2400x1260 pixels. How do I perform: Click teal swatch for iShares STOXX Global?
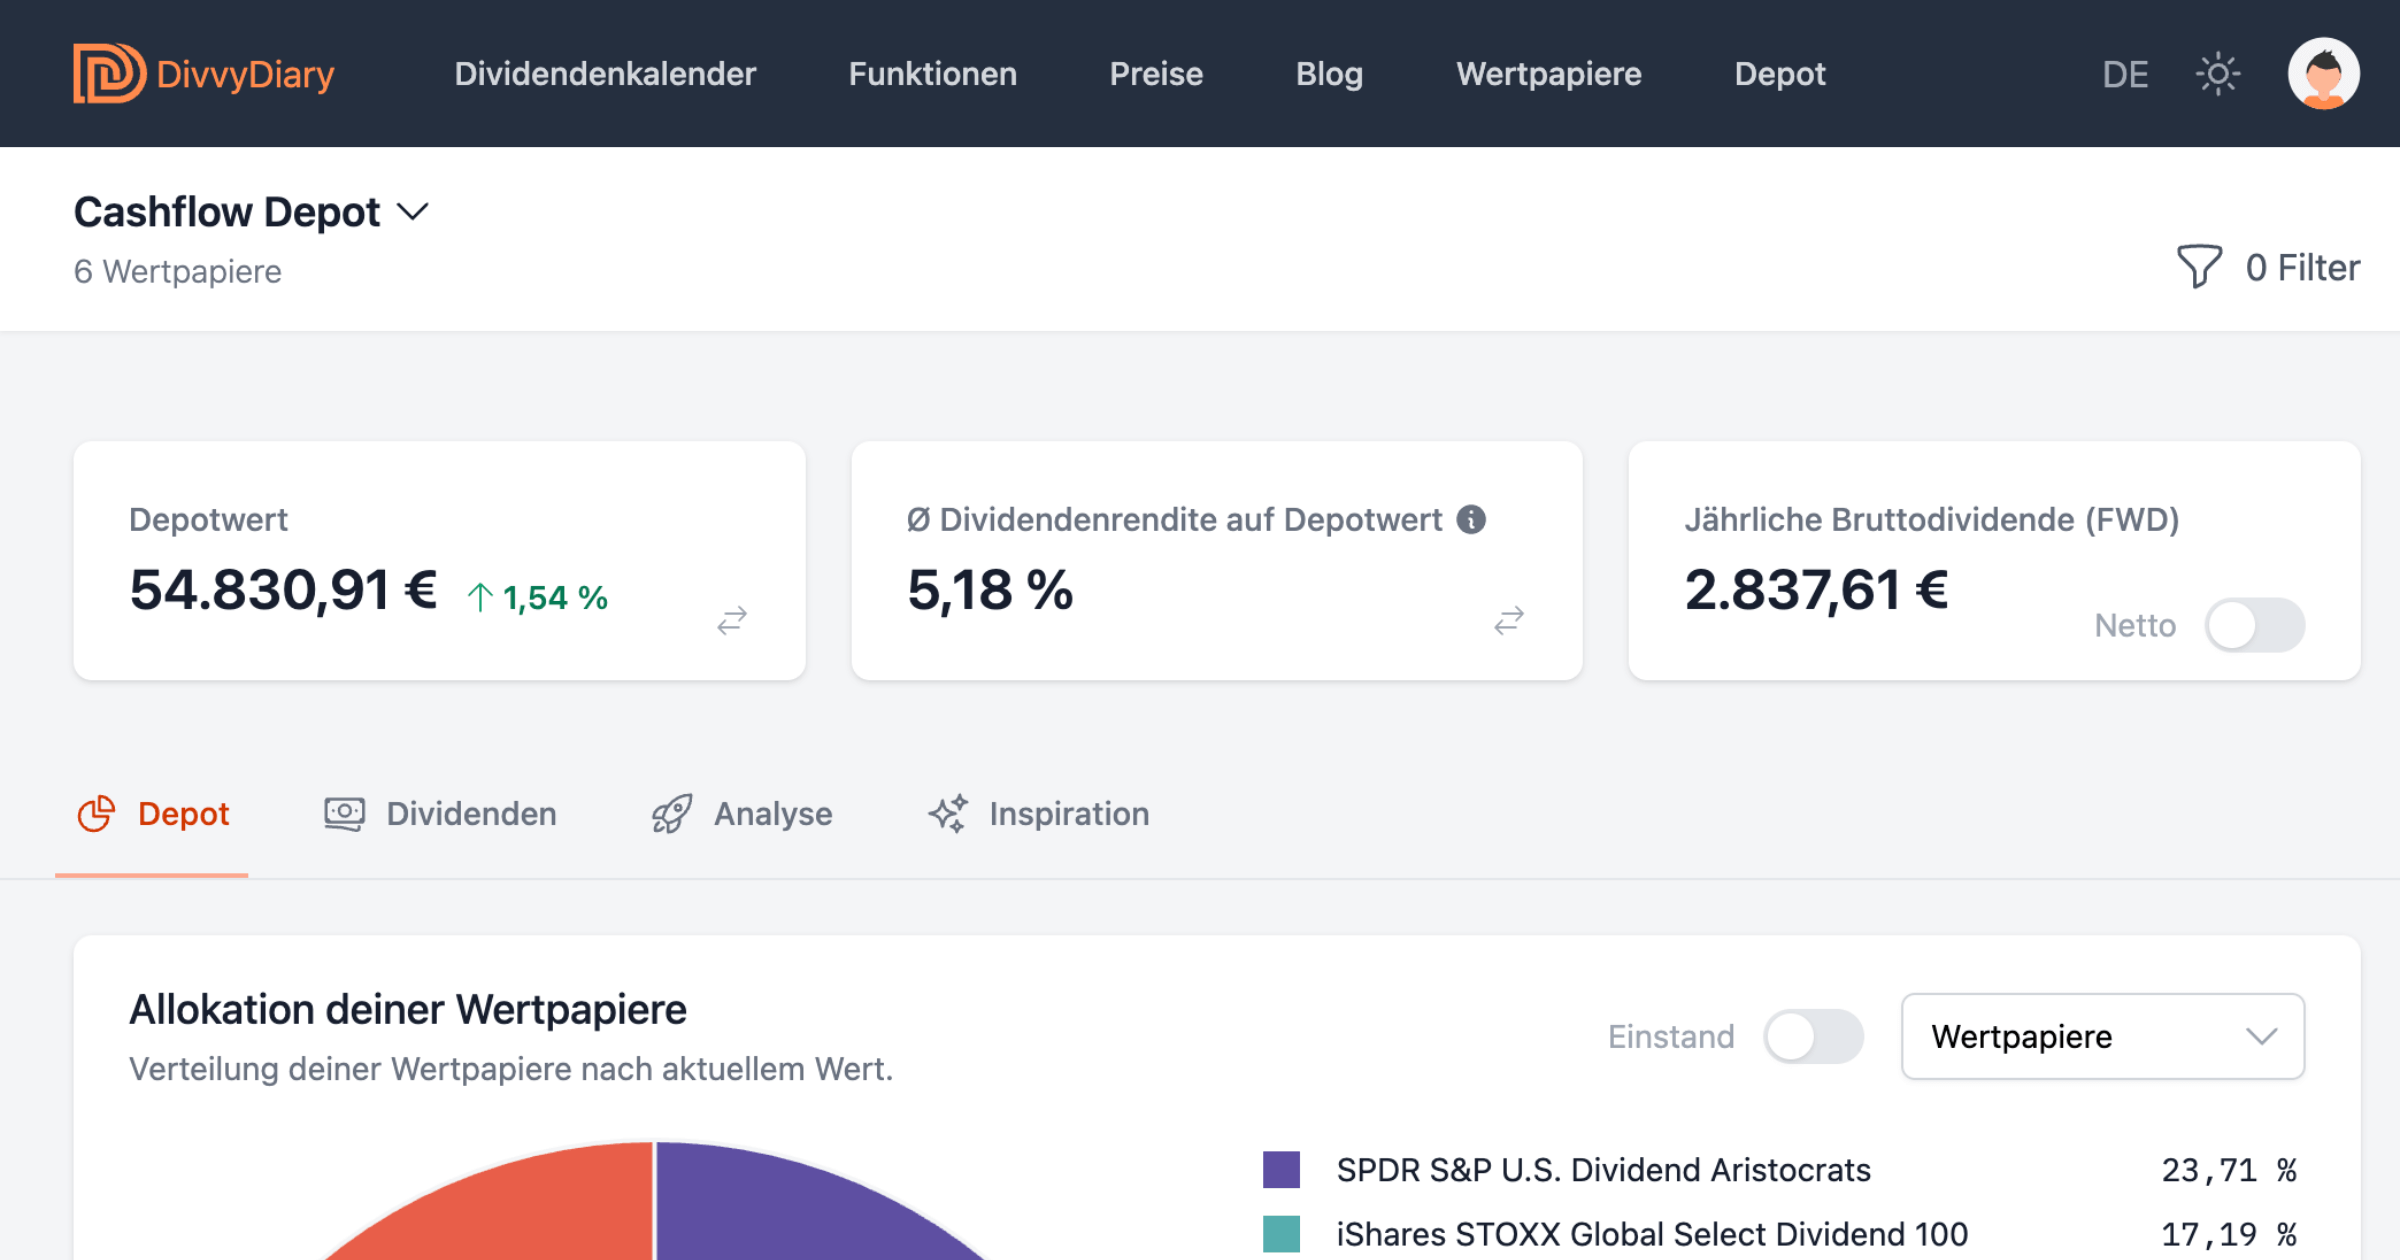click(1281, 1234)
